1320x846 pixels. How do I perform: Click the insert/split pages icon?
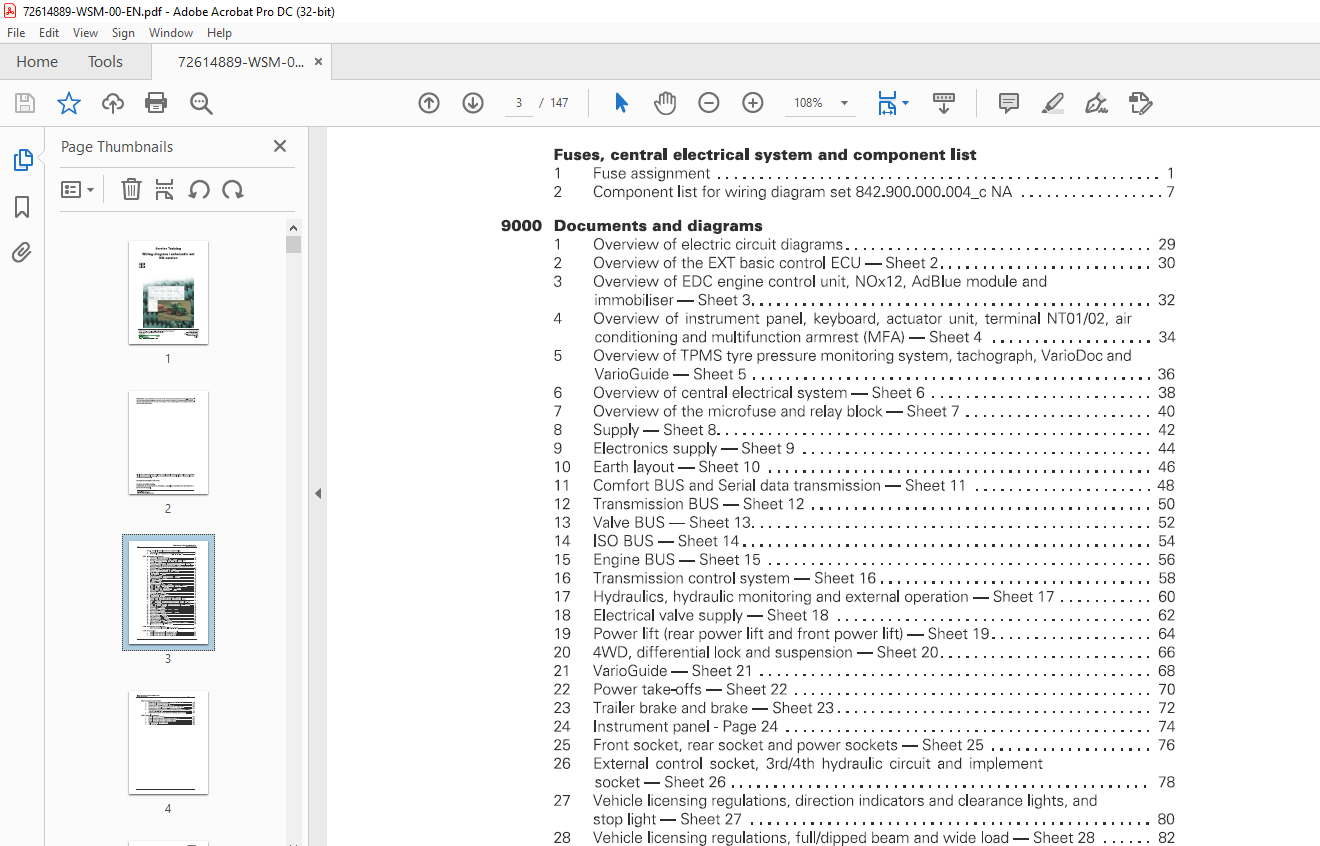(165, 189)
